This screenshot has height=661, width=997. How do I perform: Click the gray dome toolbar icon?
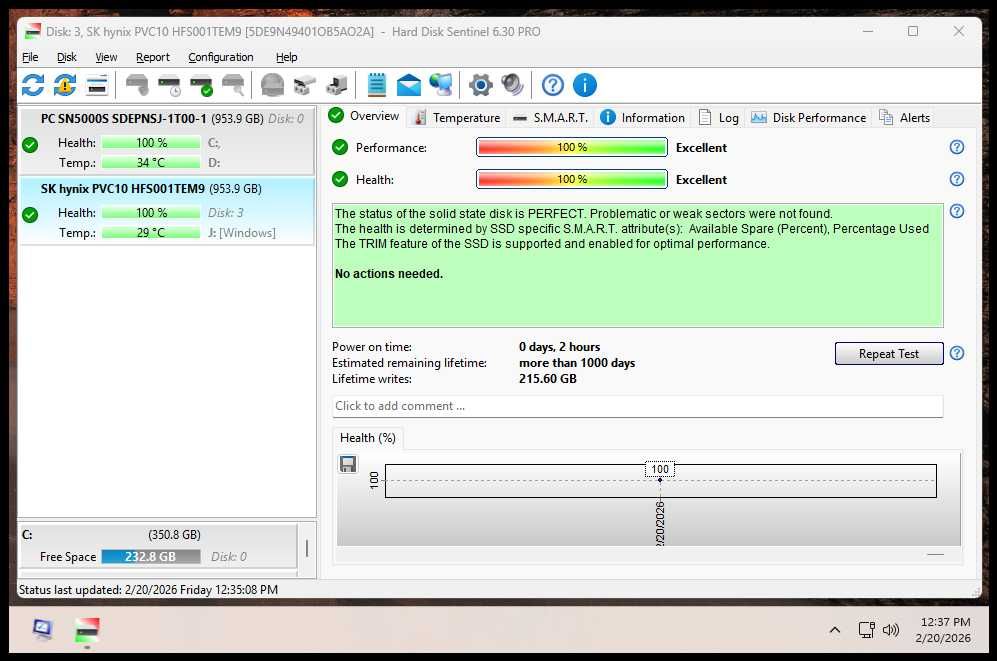(272, 85)
